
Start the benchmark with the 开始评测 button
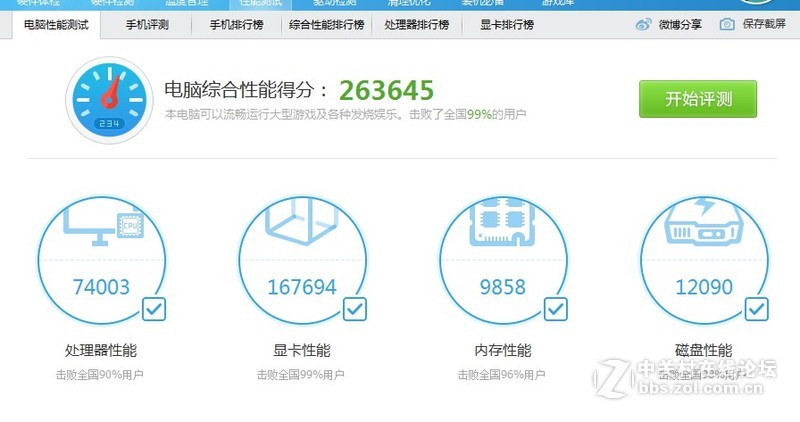[x=698, y=99]
